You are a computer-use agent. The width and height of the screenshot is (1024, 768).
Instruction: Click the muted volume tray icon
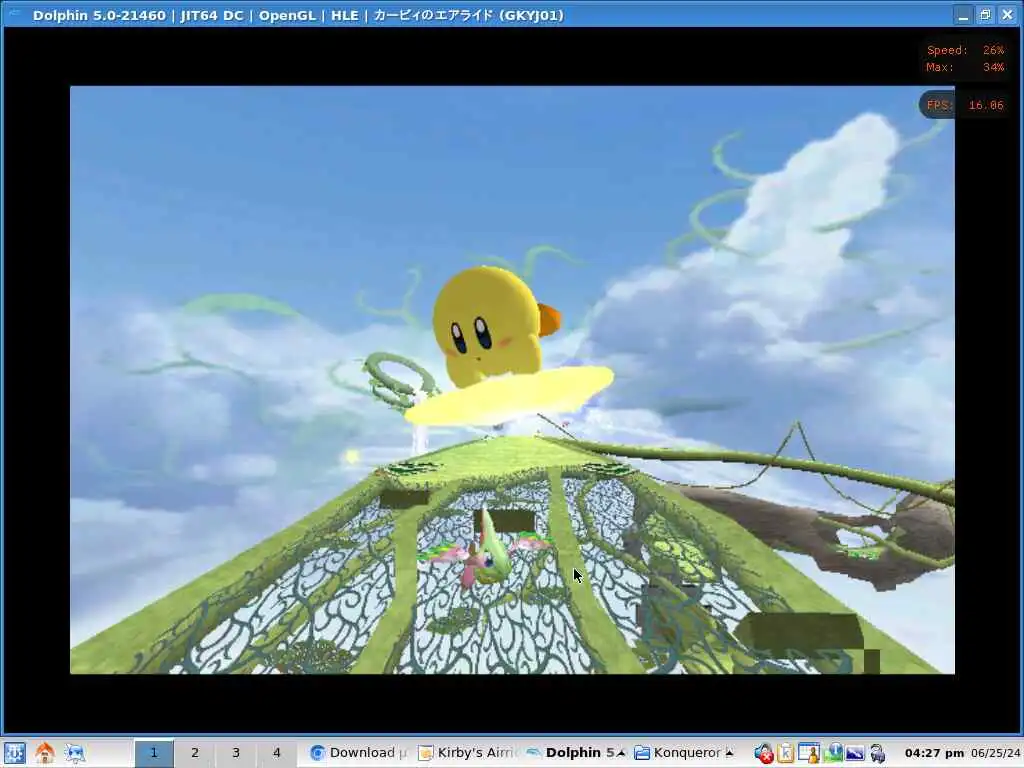pyautogui.click(x=763, y=753)
